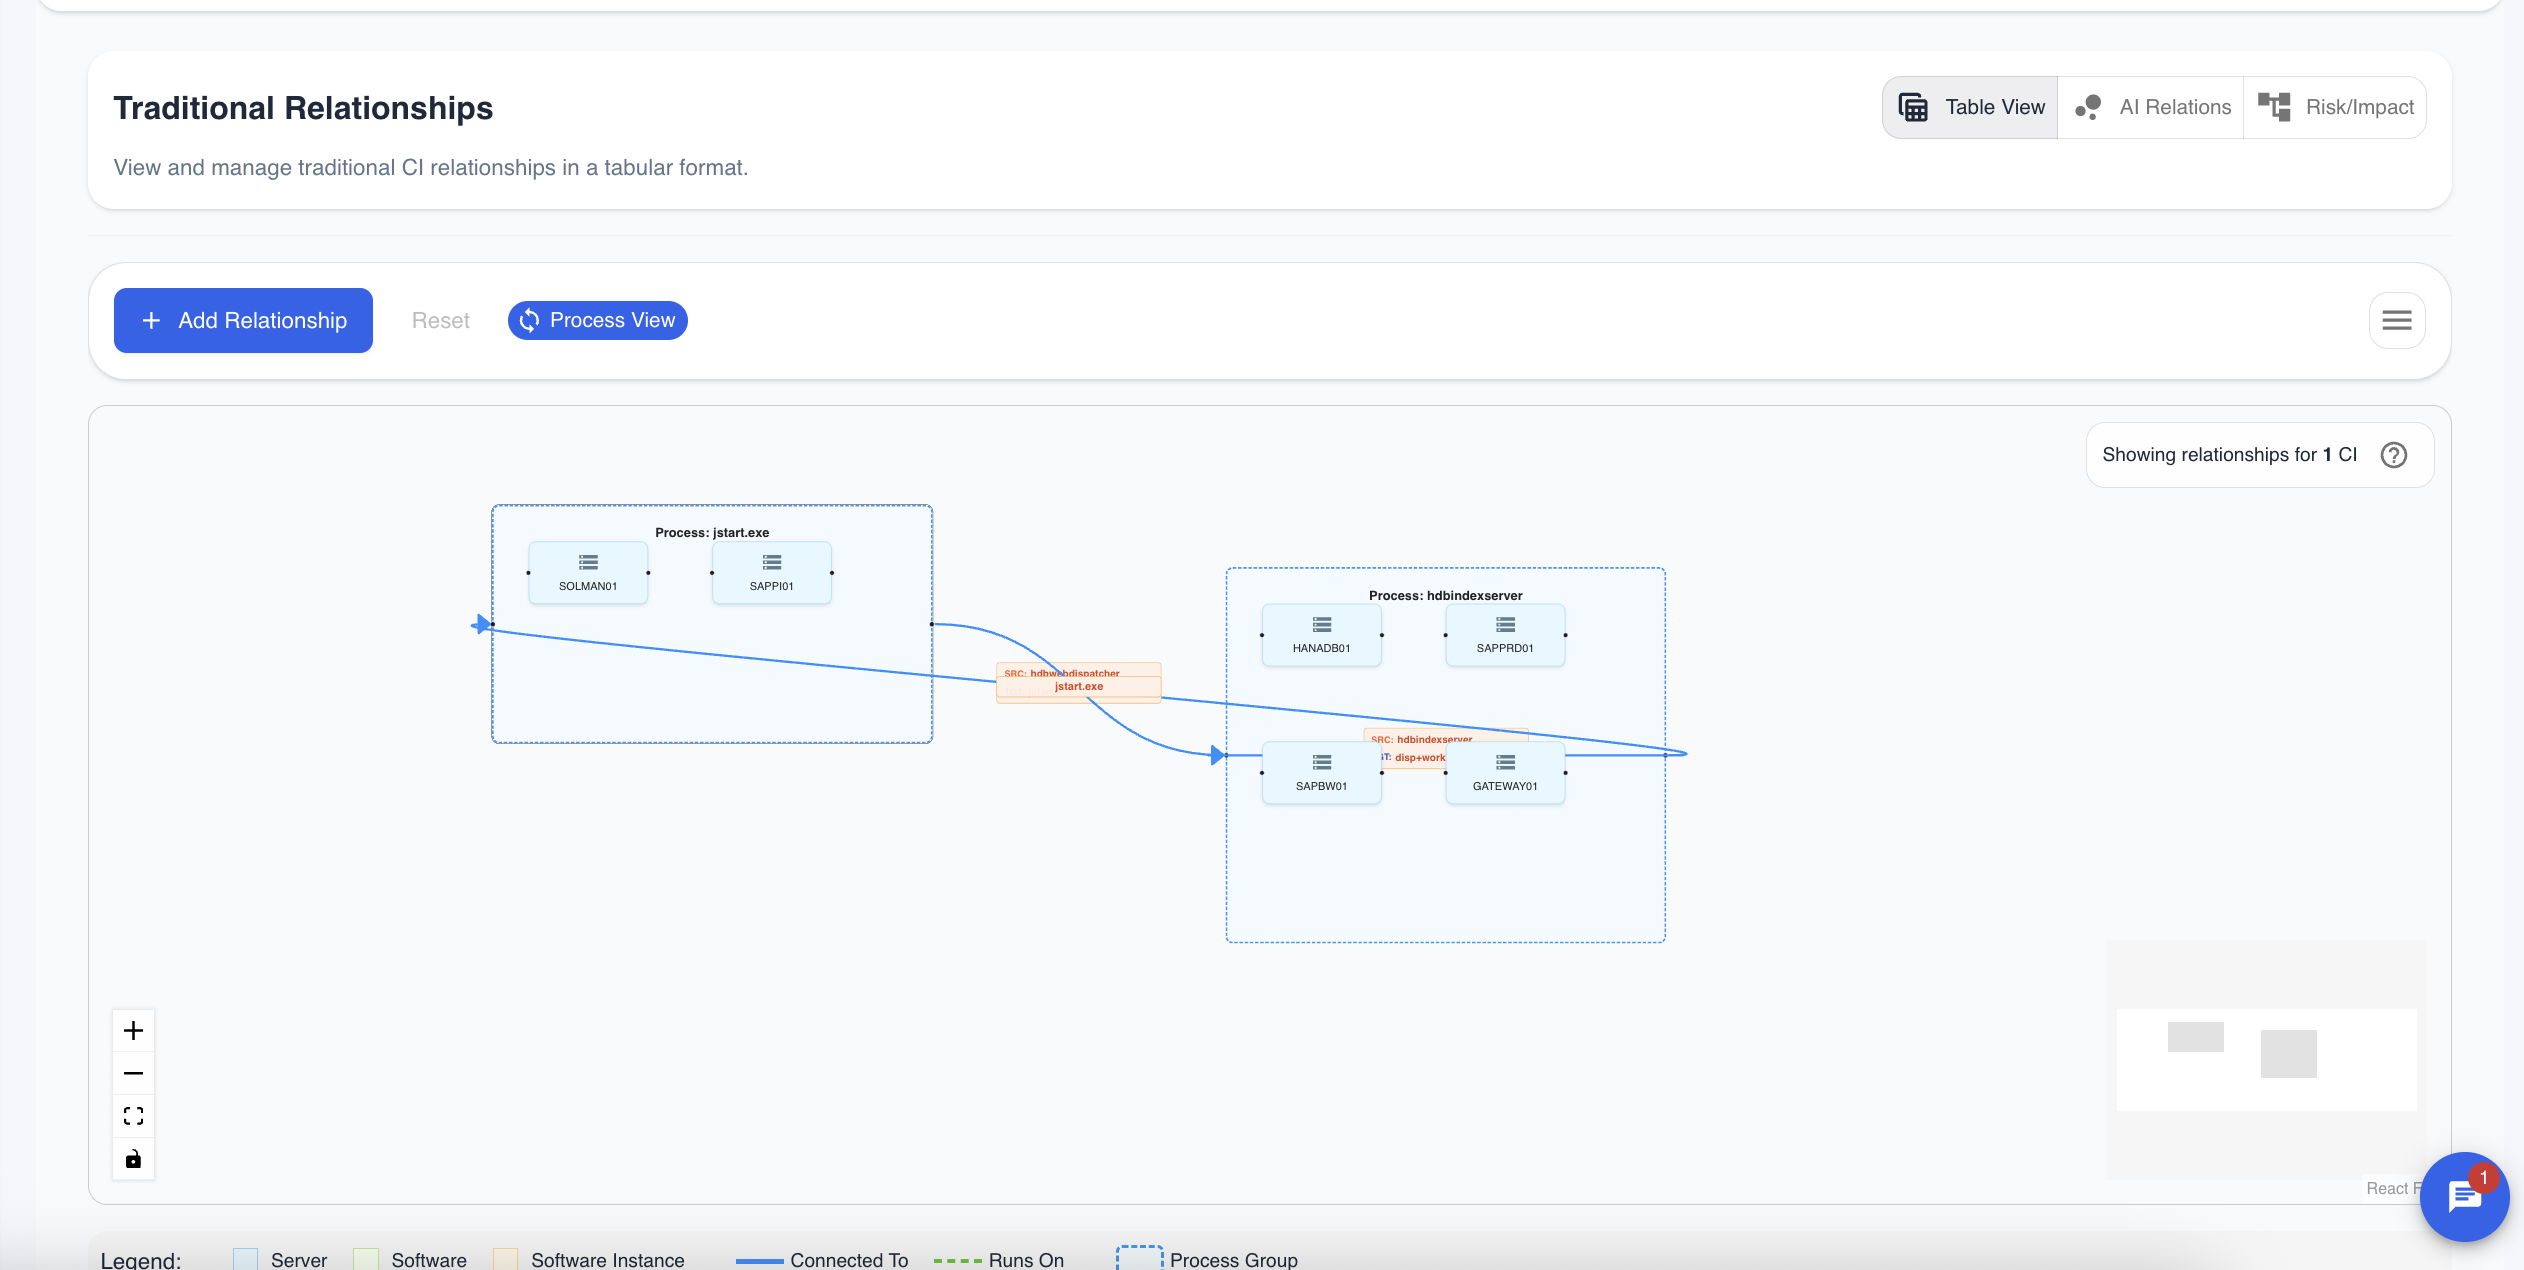
Task: Click the fit-view frame icon
Action: [x=133, y=1115]
